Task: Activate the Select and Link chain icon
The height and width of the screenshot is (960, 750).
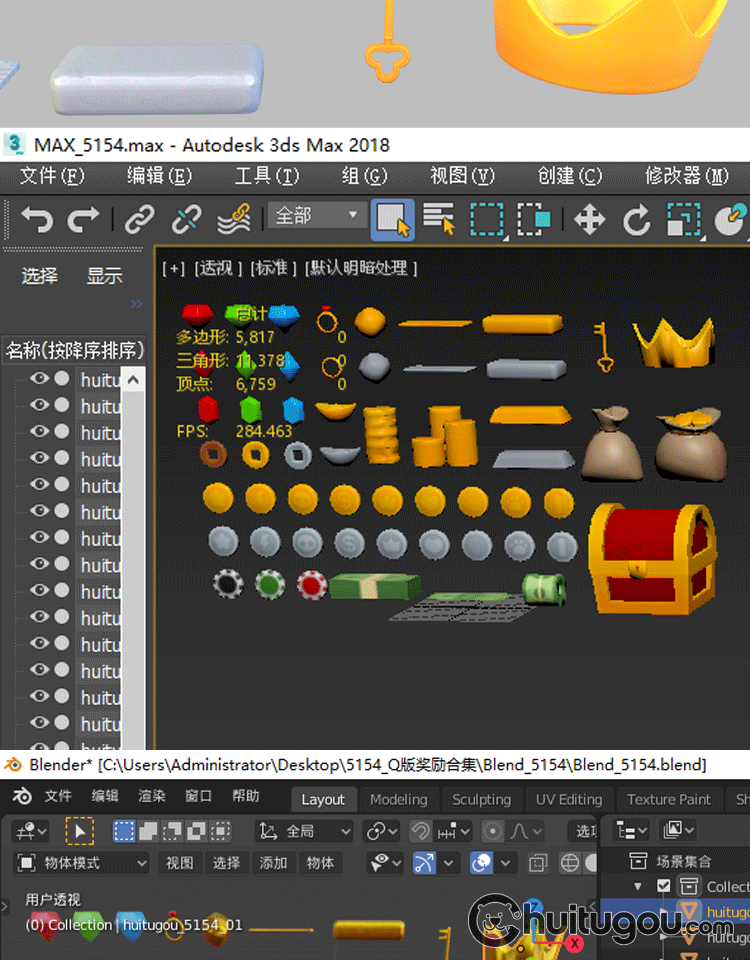Action: [x=139, y=219]
